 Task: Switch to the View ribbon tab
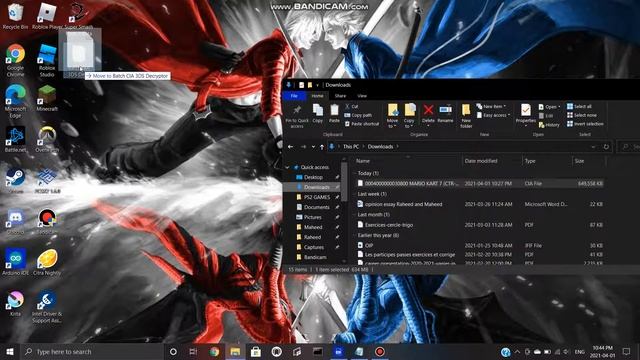pyautogui.click(x=362, y=96)
